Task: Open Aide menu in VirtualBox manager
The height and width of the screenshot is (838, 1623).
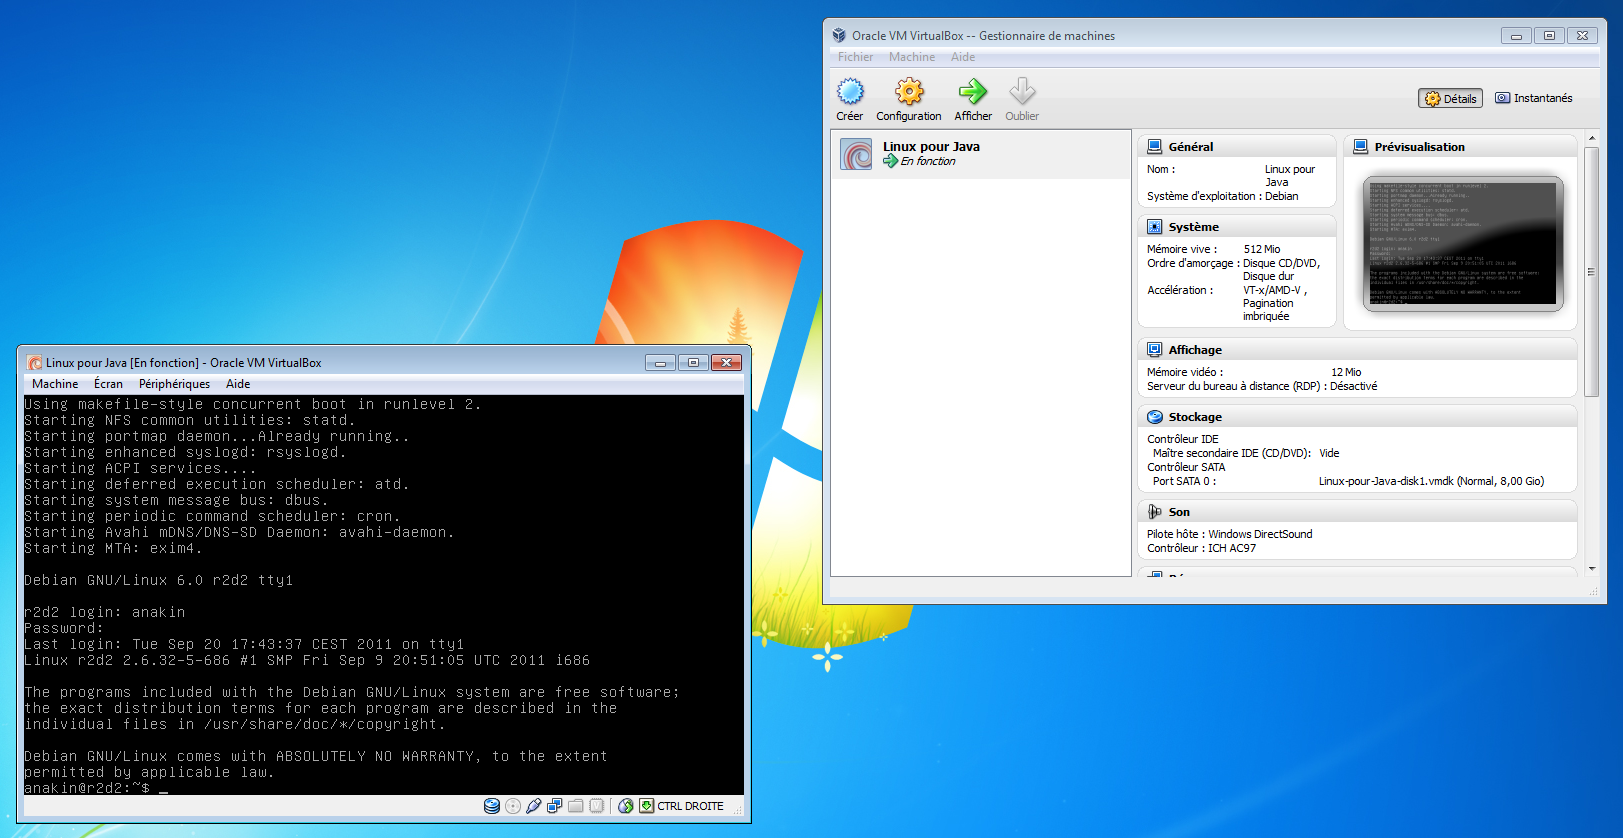Action: click(x=963, y=57)
